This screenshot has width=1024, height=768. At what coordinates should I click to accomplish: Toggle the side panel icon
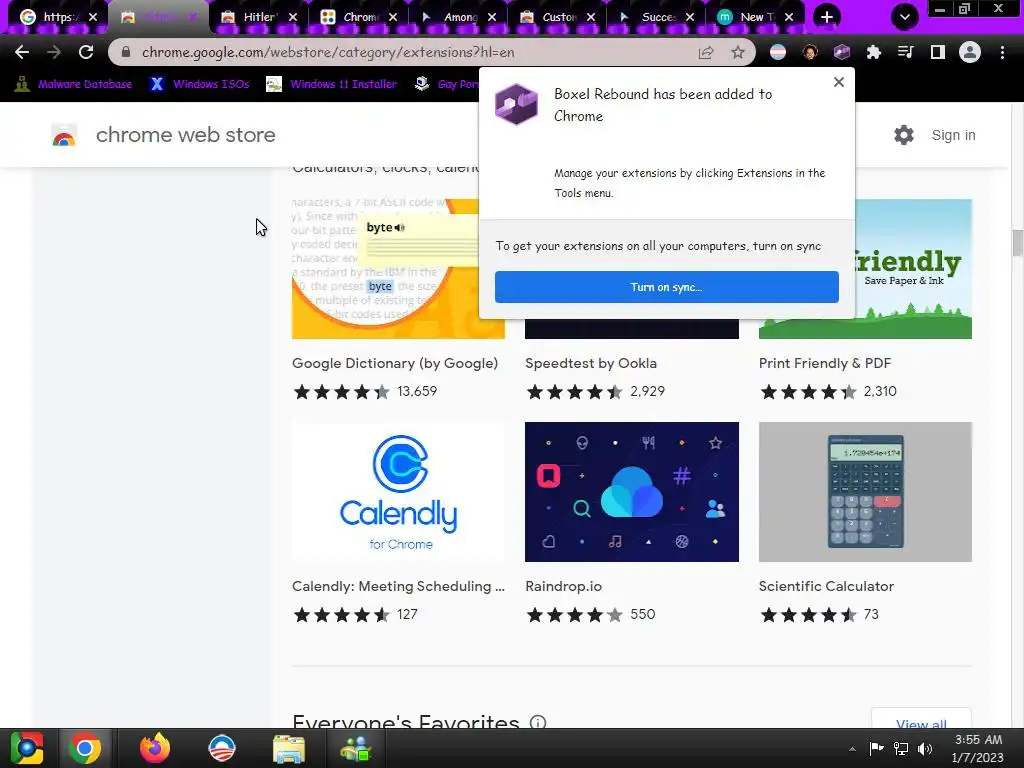pos(938,52)
